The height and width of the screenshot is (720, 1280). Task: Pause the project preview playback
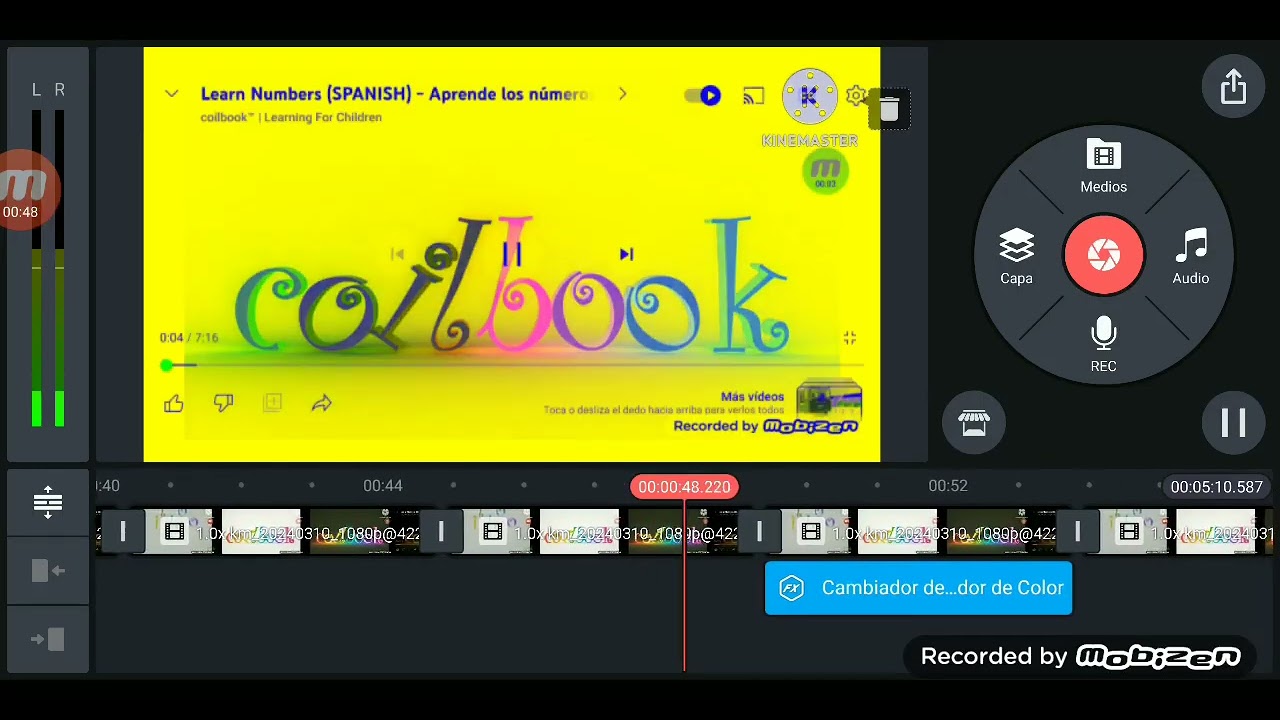click(1233, 423)
